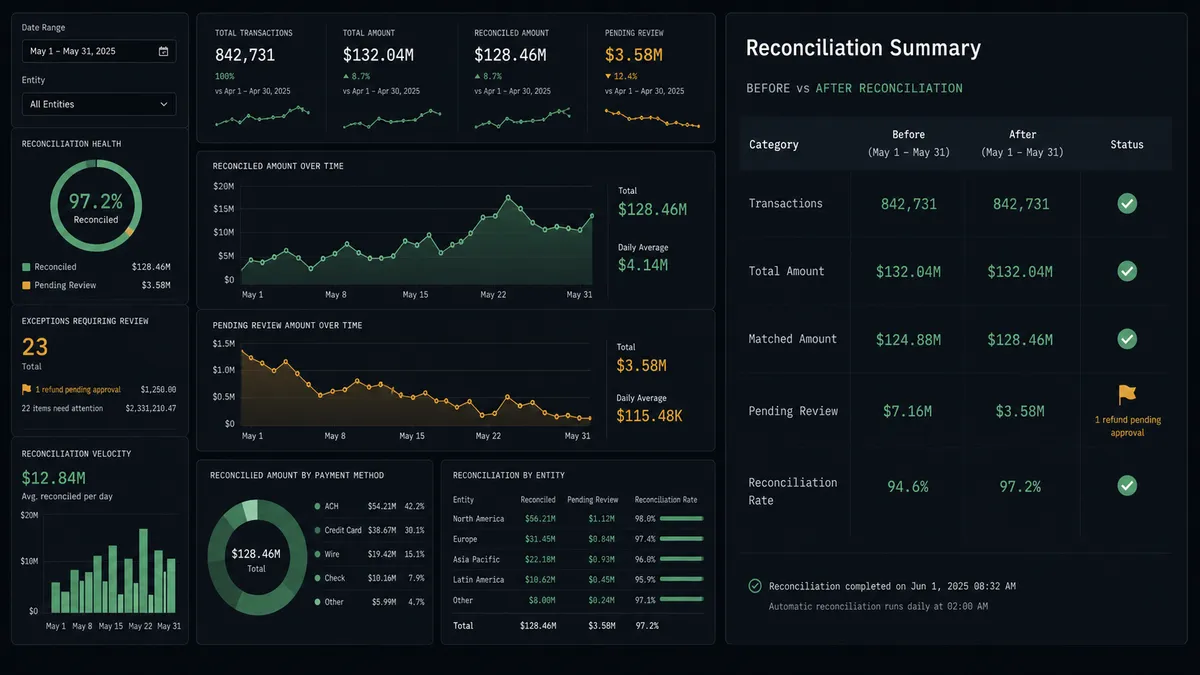
Task: Click the Reconciliation Summary heading
Action: (863, 48)
